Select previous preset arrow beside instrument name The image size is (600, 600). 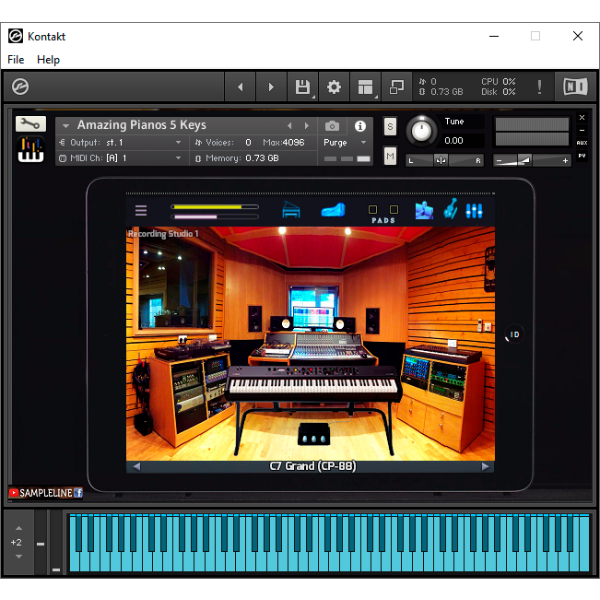[x=290, y=126]
